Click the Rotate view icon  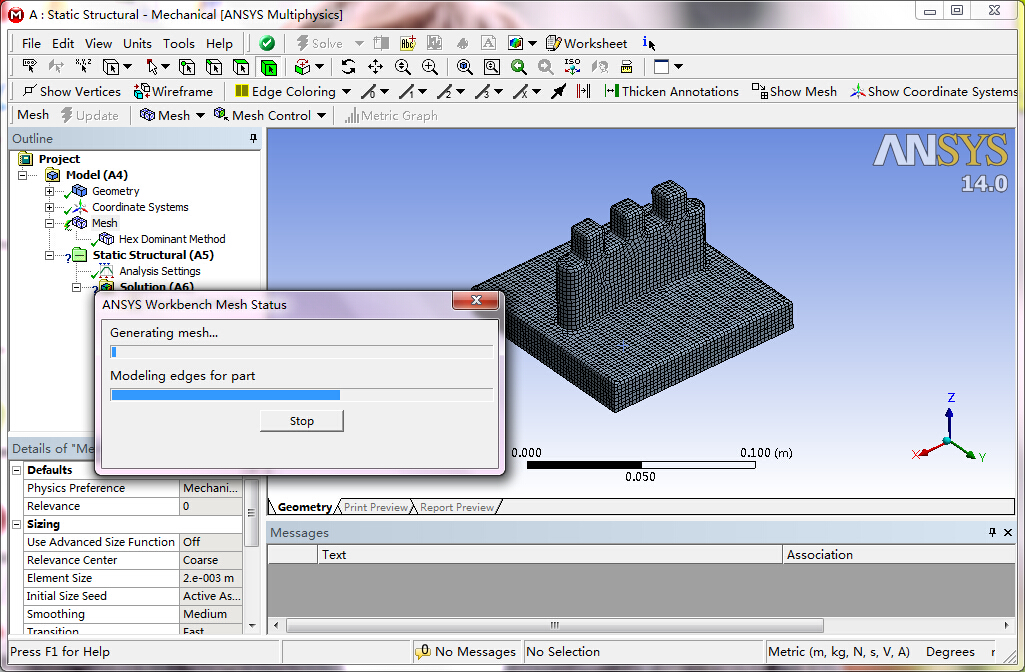(x=349, y=66)
